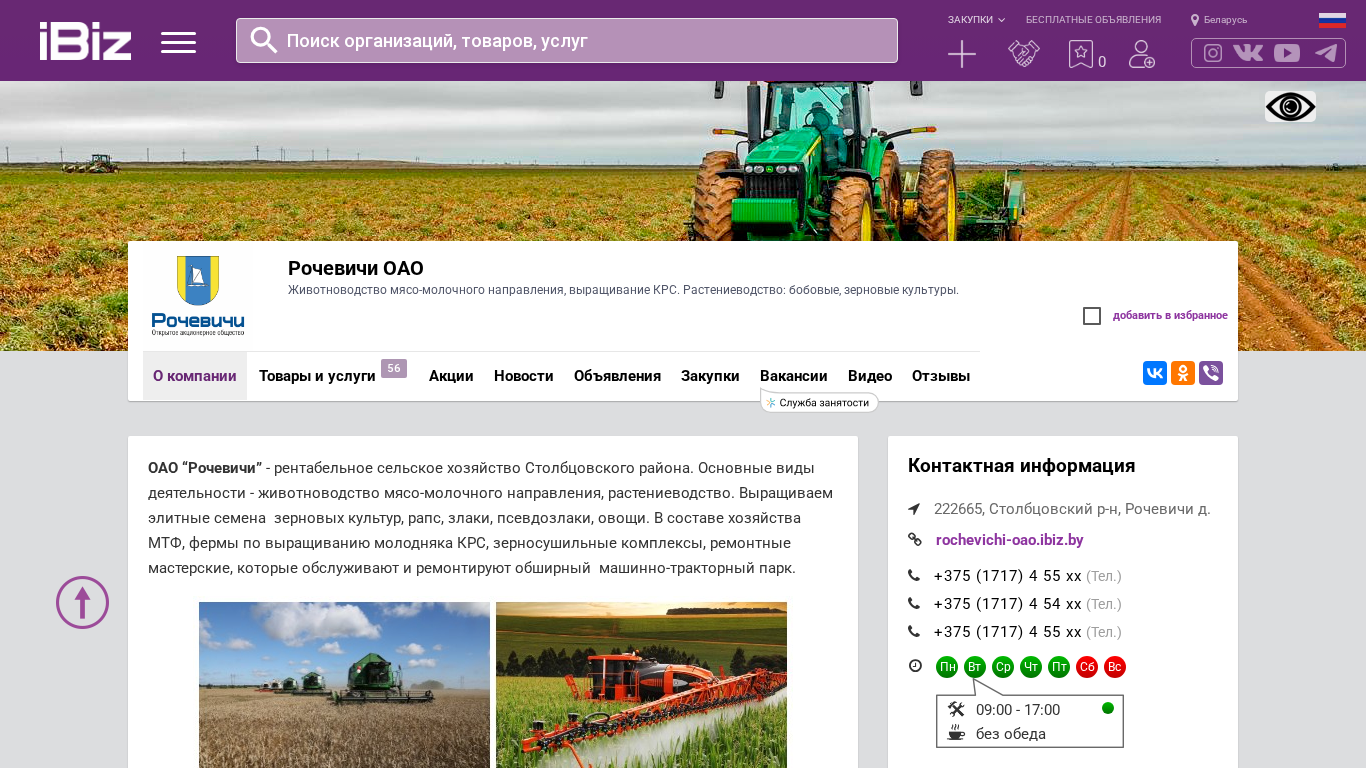Image resolution: width=1366 pixels, height=768 pixels.
Task: Focus the organization search field
Action: click(x=567, y=40)
